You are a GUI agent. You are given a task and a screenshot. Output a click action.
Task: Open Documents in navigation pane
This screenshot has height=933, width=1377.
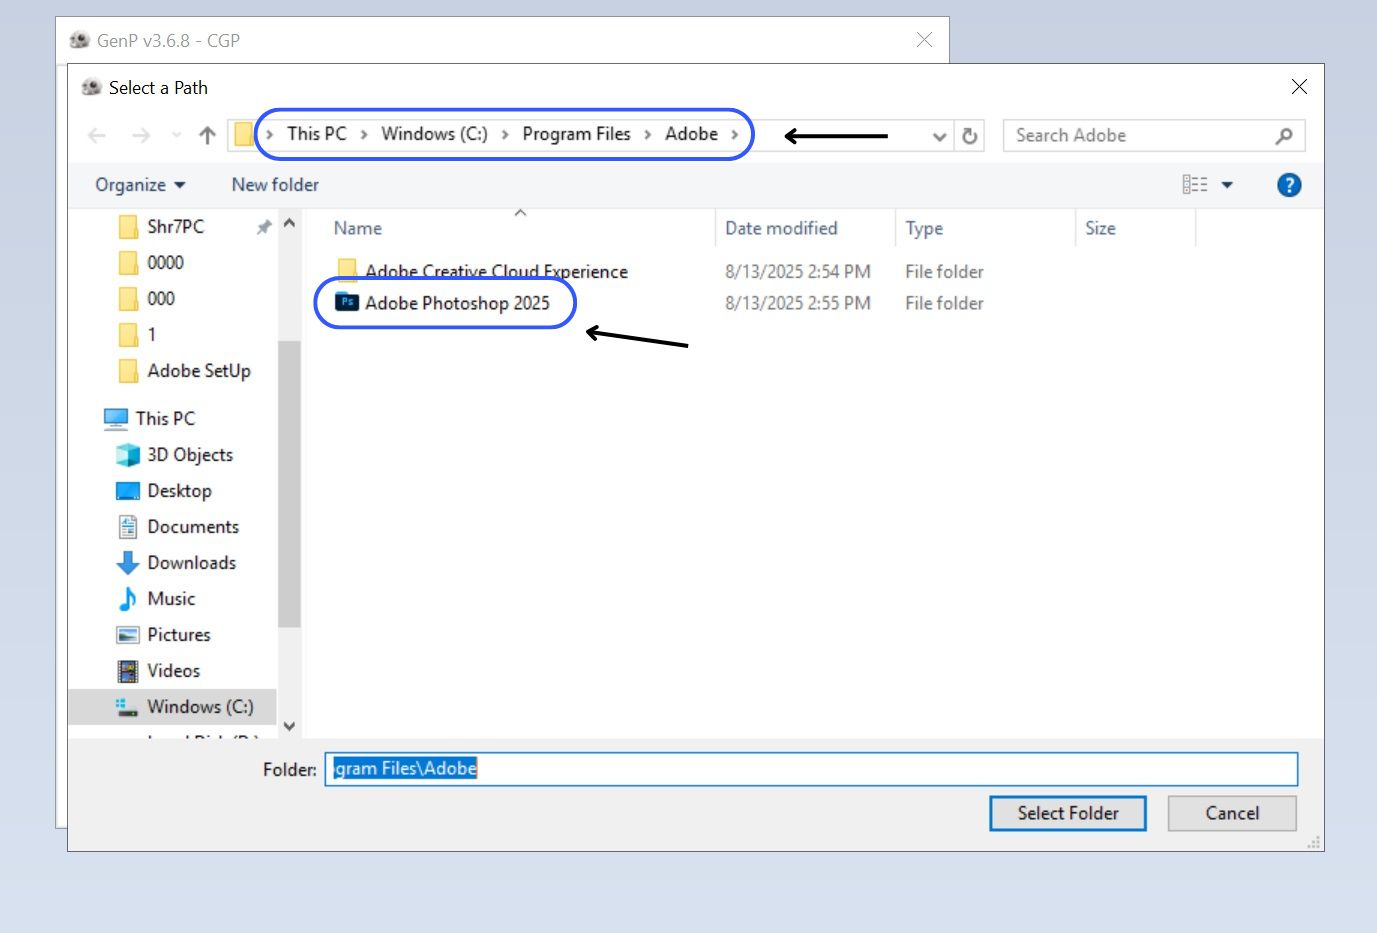point(193,527)
